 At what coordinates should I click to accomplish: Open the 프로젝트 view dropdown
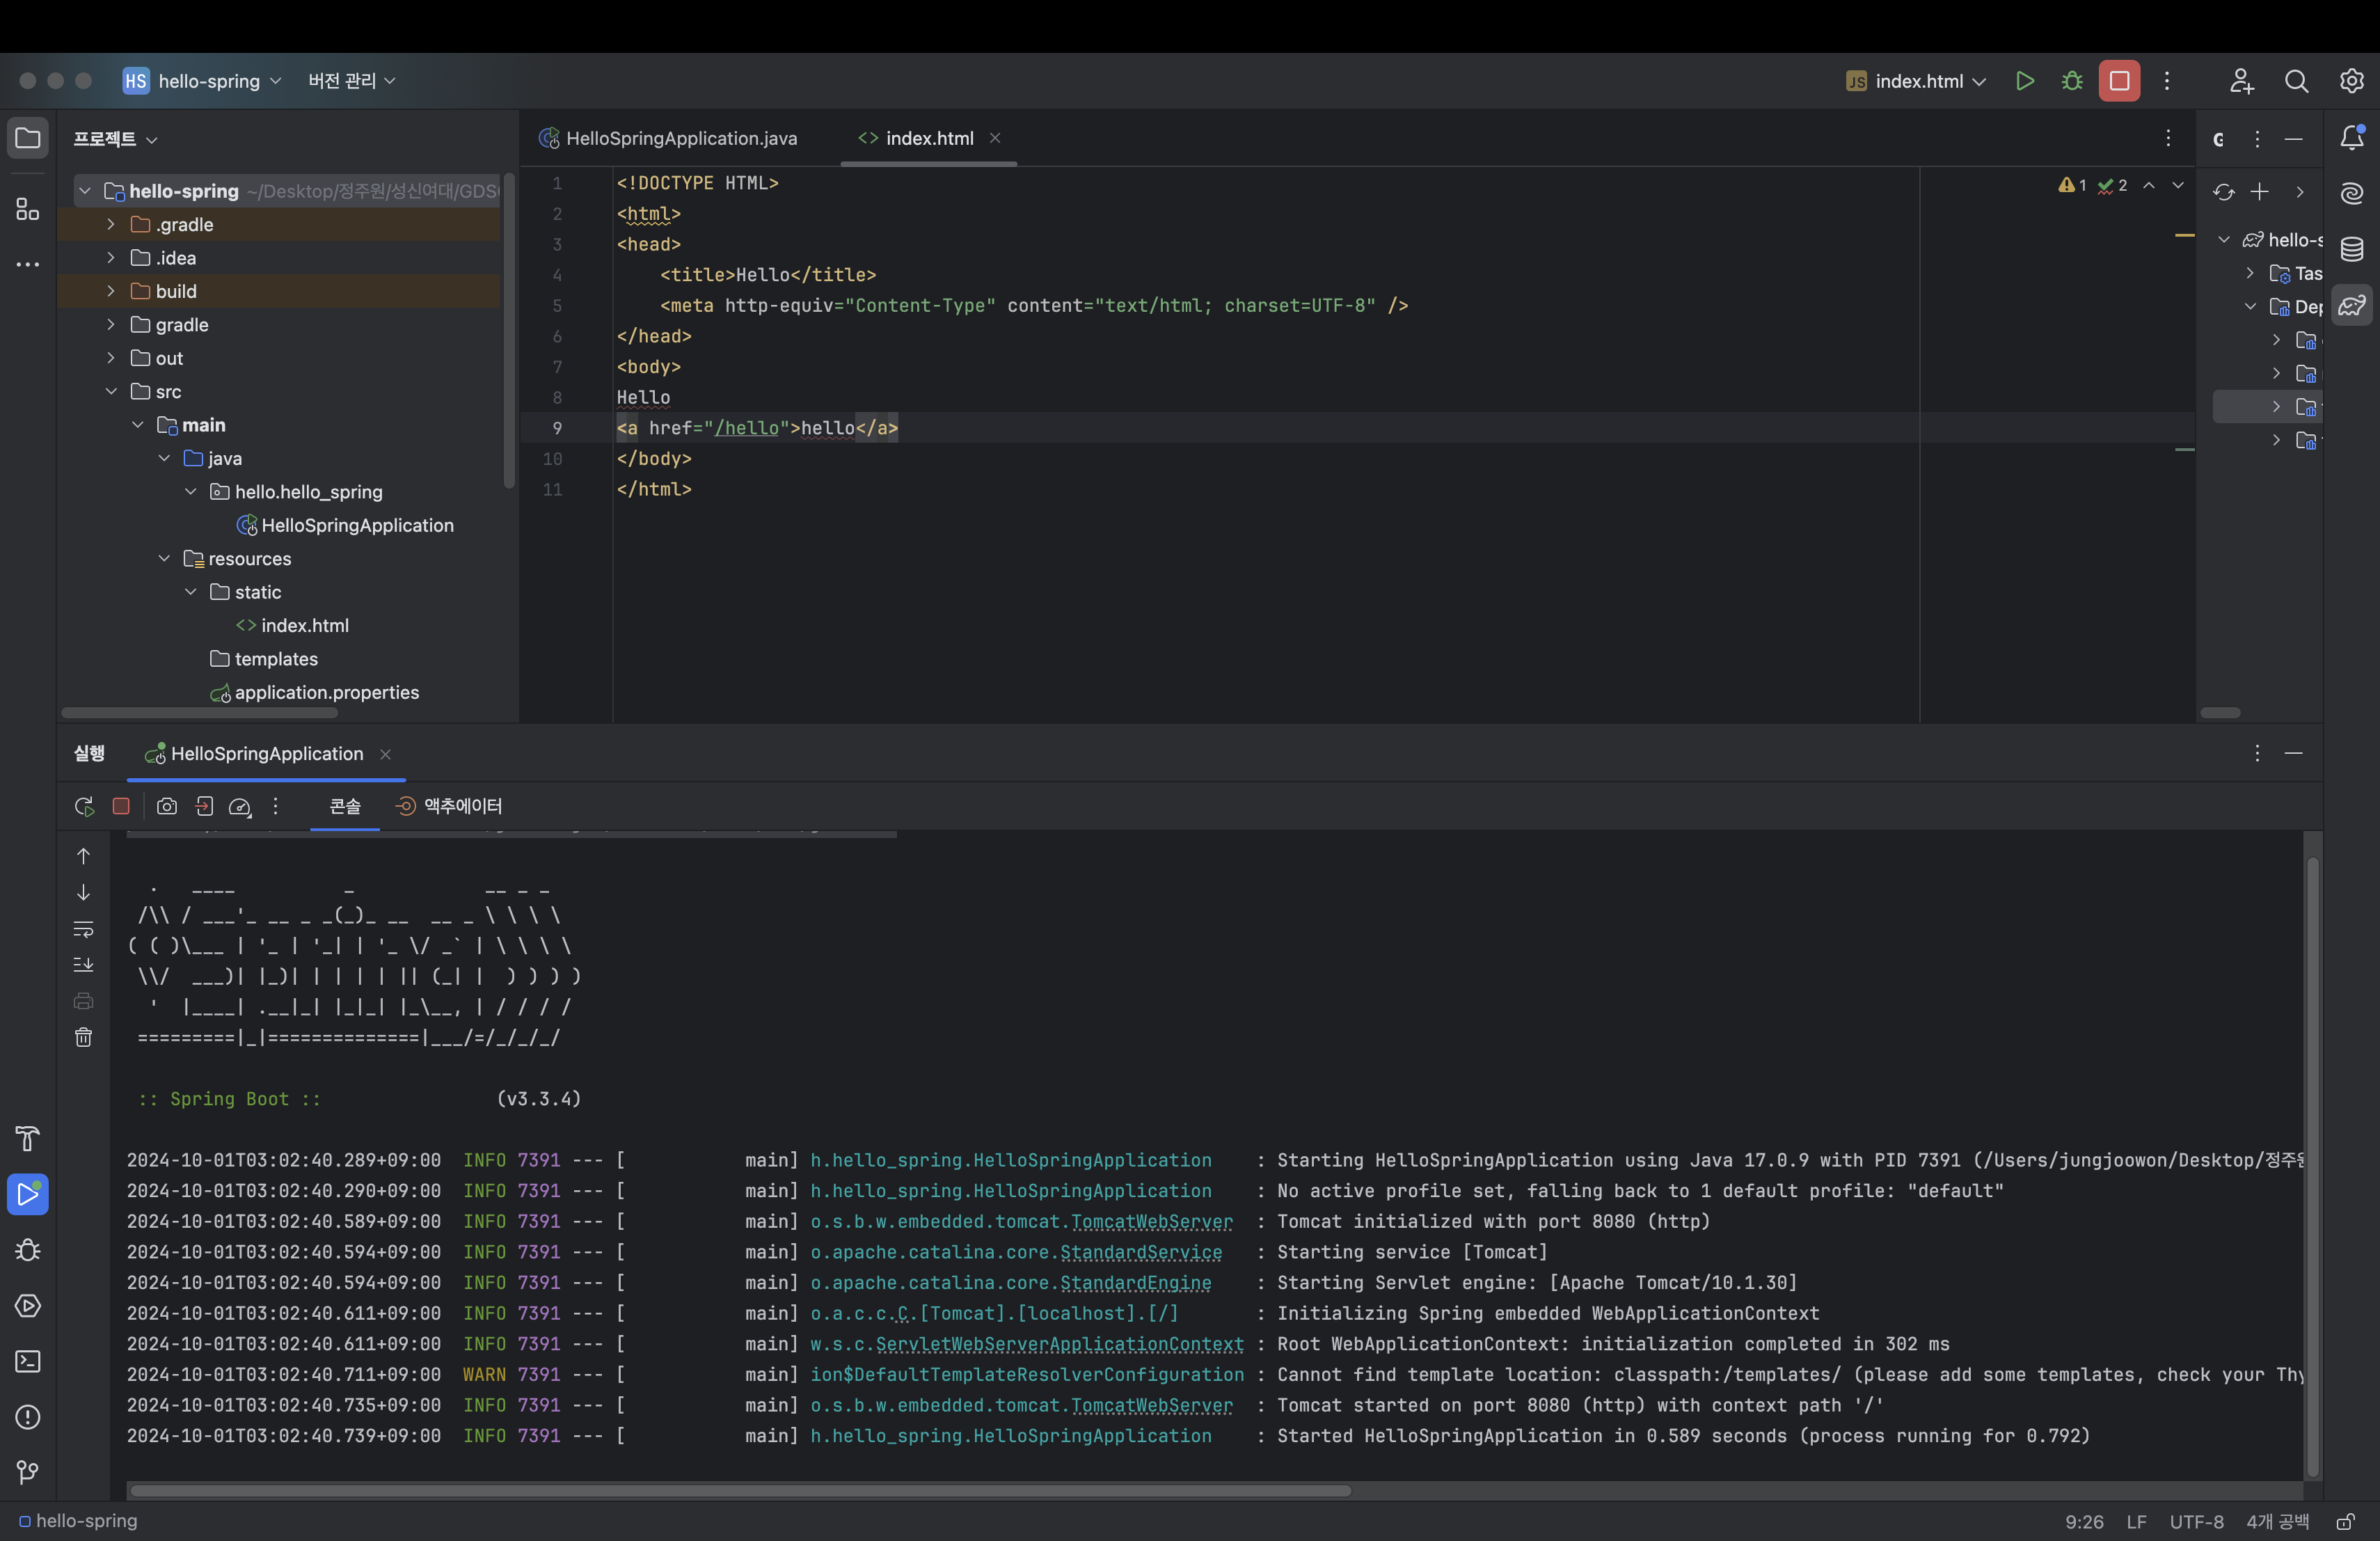pyautogui.click(x=115, y=139)
